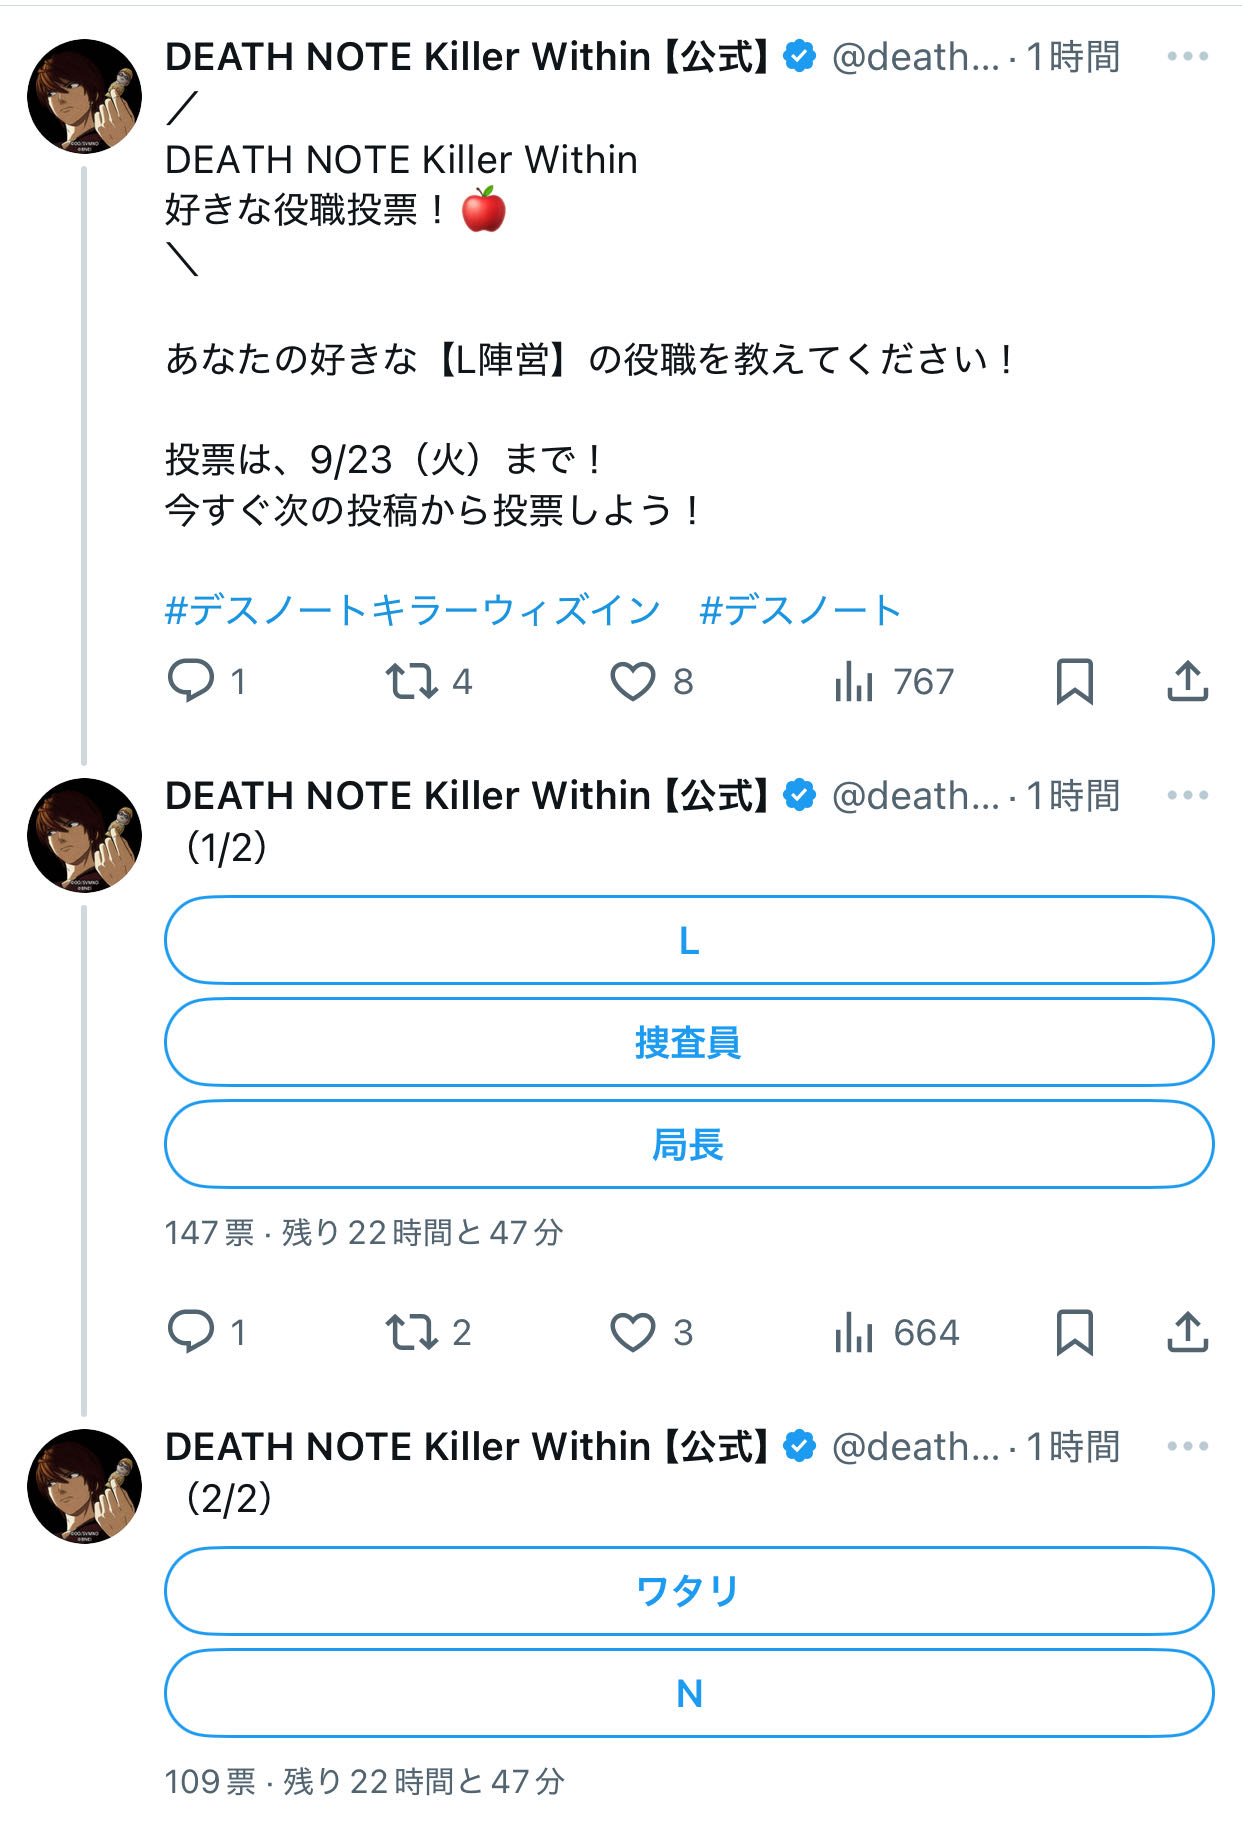Bookmark the (1/2) poll post
This screenshot has height=1832, width=1242.
point(1075,1332)
